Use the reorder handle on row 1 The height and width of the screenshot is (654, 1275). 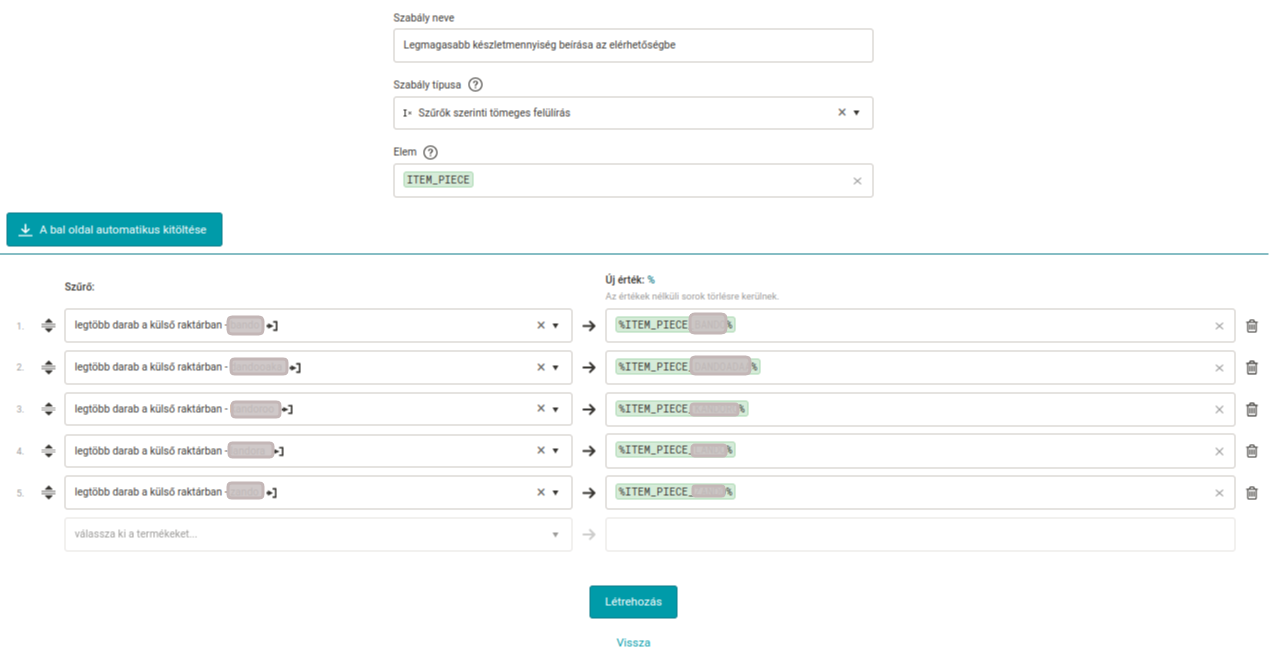[x=47, y=326]
